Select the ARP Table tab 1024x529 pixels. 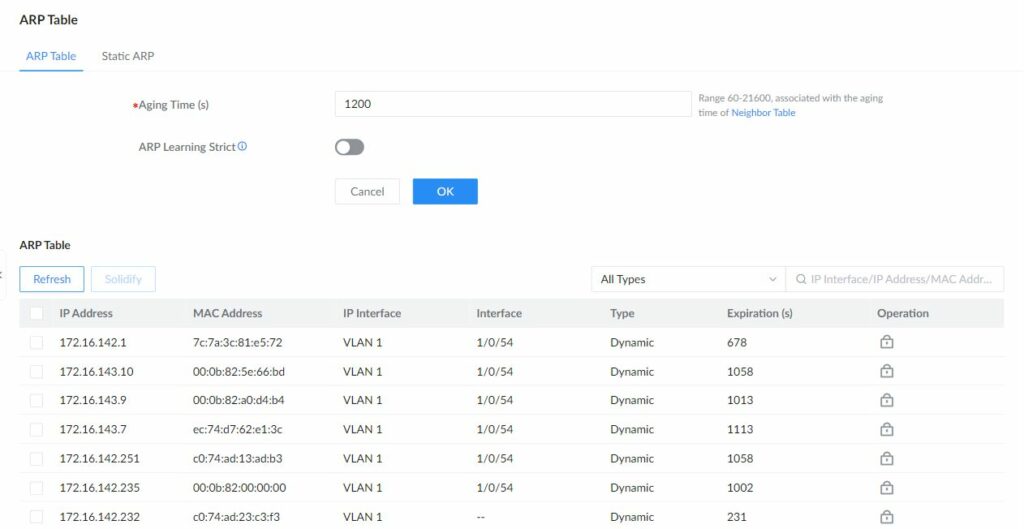51,56
